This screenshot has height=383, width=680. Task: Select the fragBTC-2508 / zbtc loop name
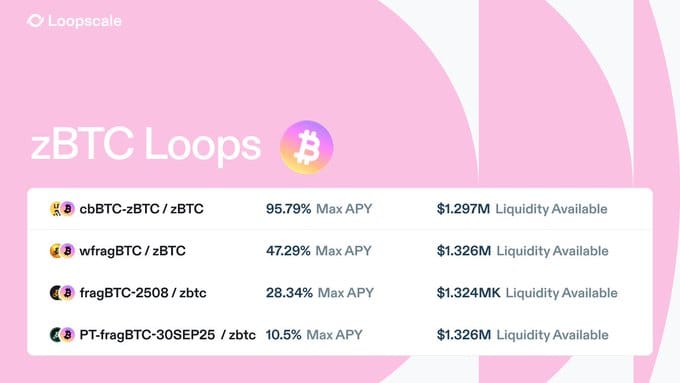[x=143, y=293]
